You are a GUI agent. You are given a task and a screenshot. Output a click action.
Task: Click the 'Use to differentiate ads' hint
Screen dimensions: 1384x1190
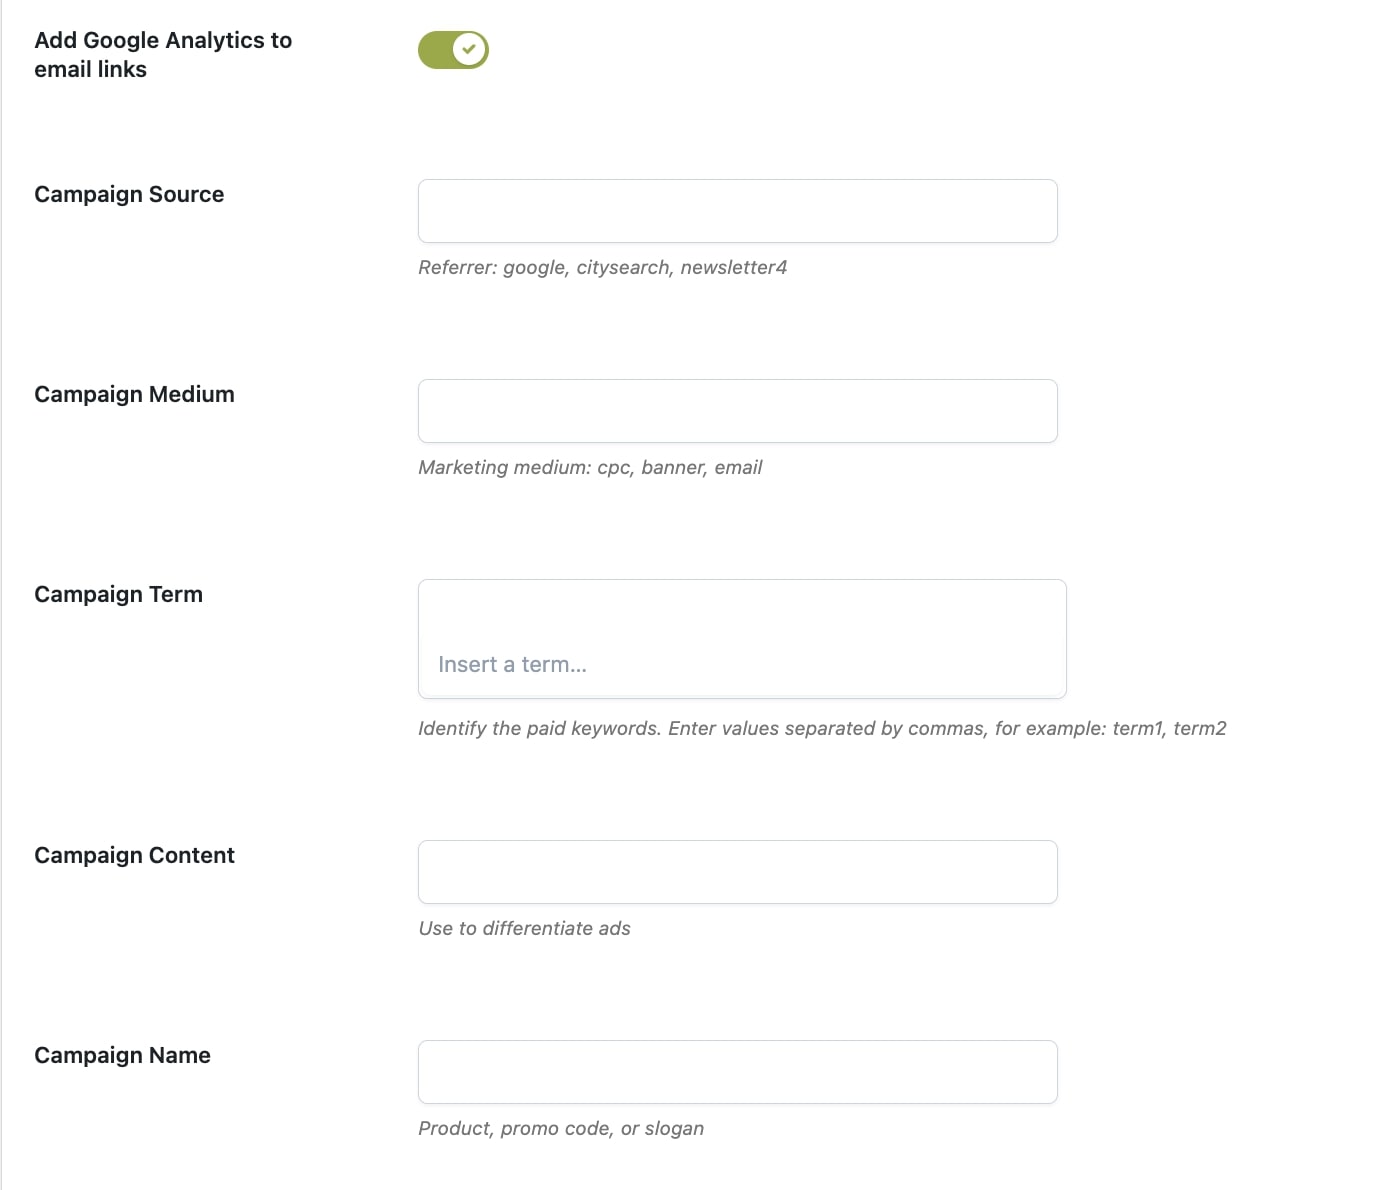point(524,929)
